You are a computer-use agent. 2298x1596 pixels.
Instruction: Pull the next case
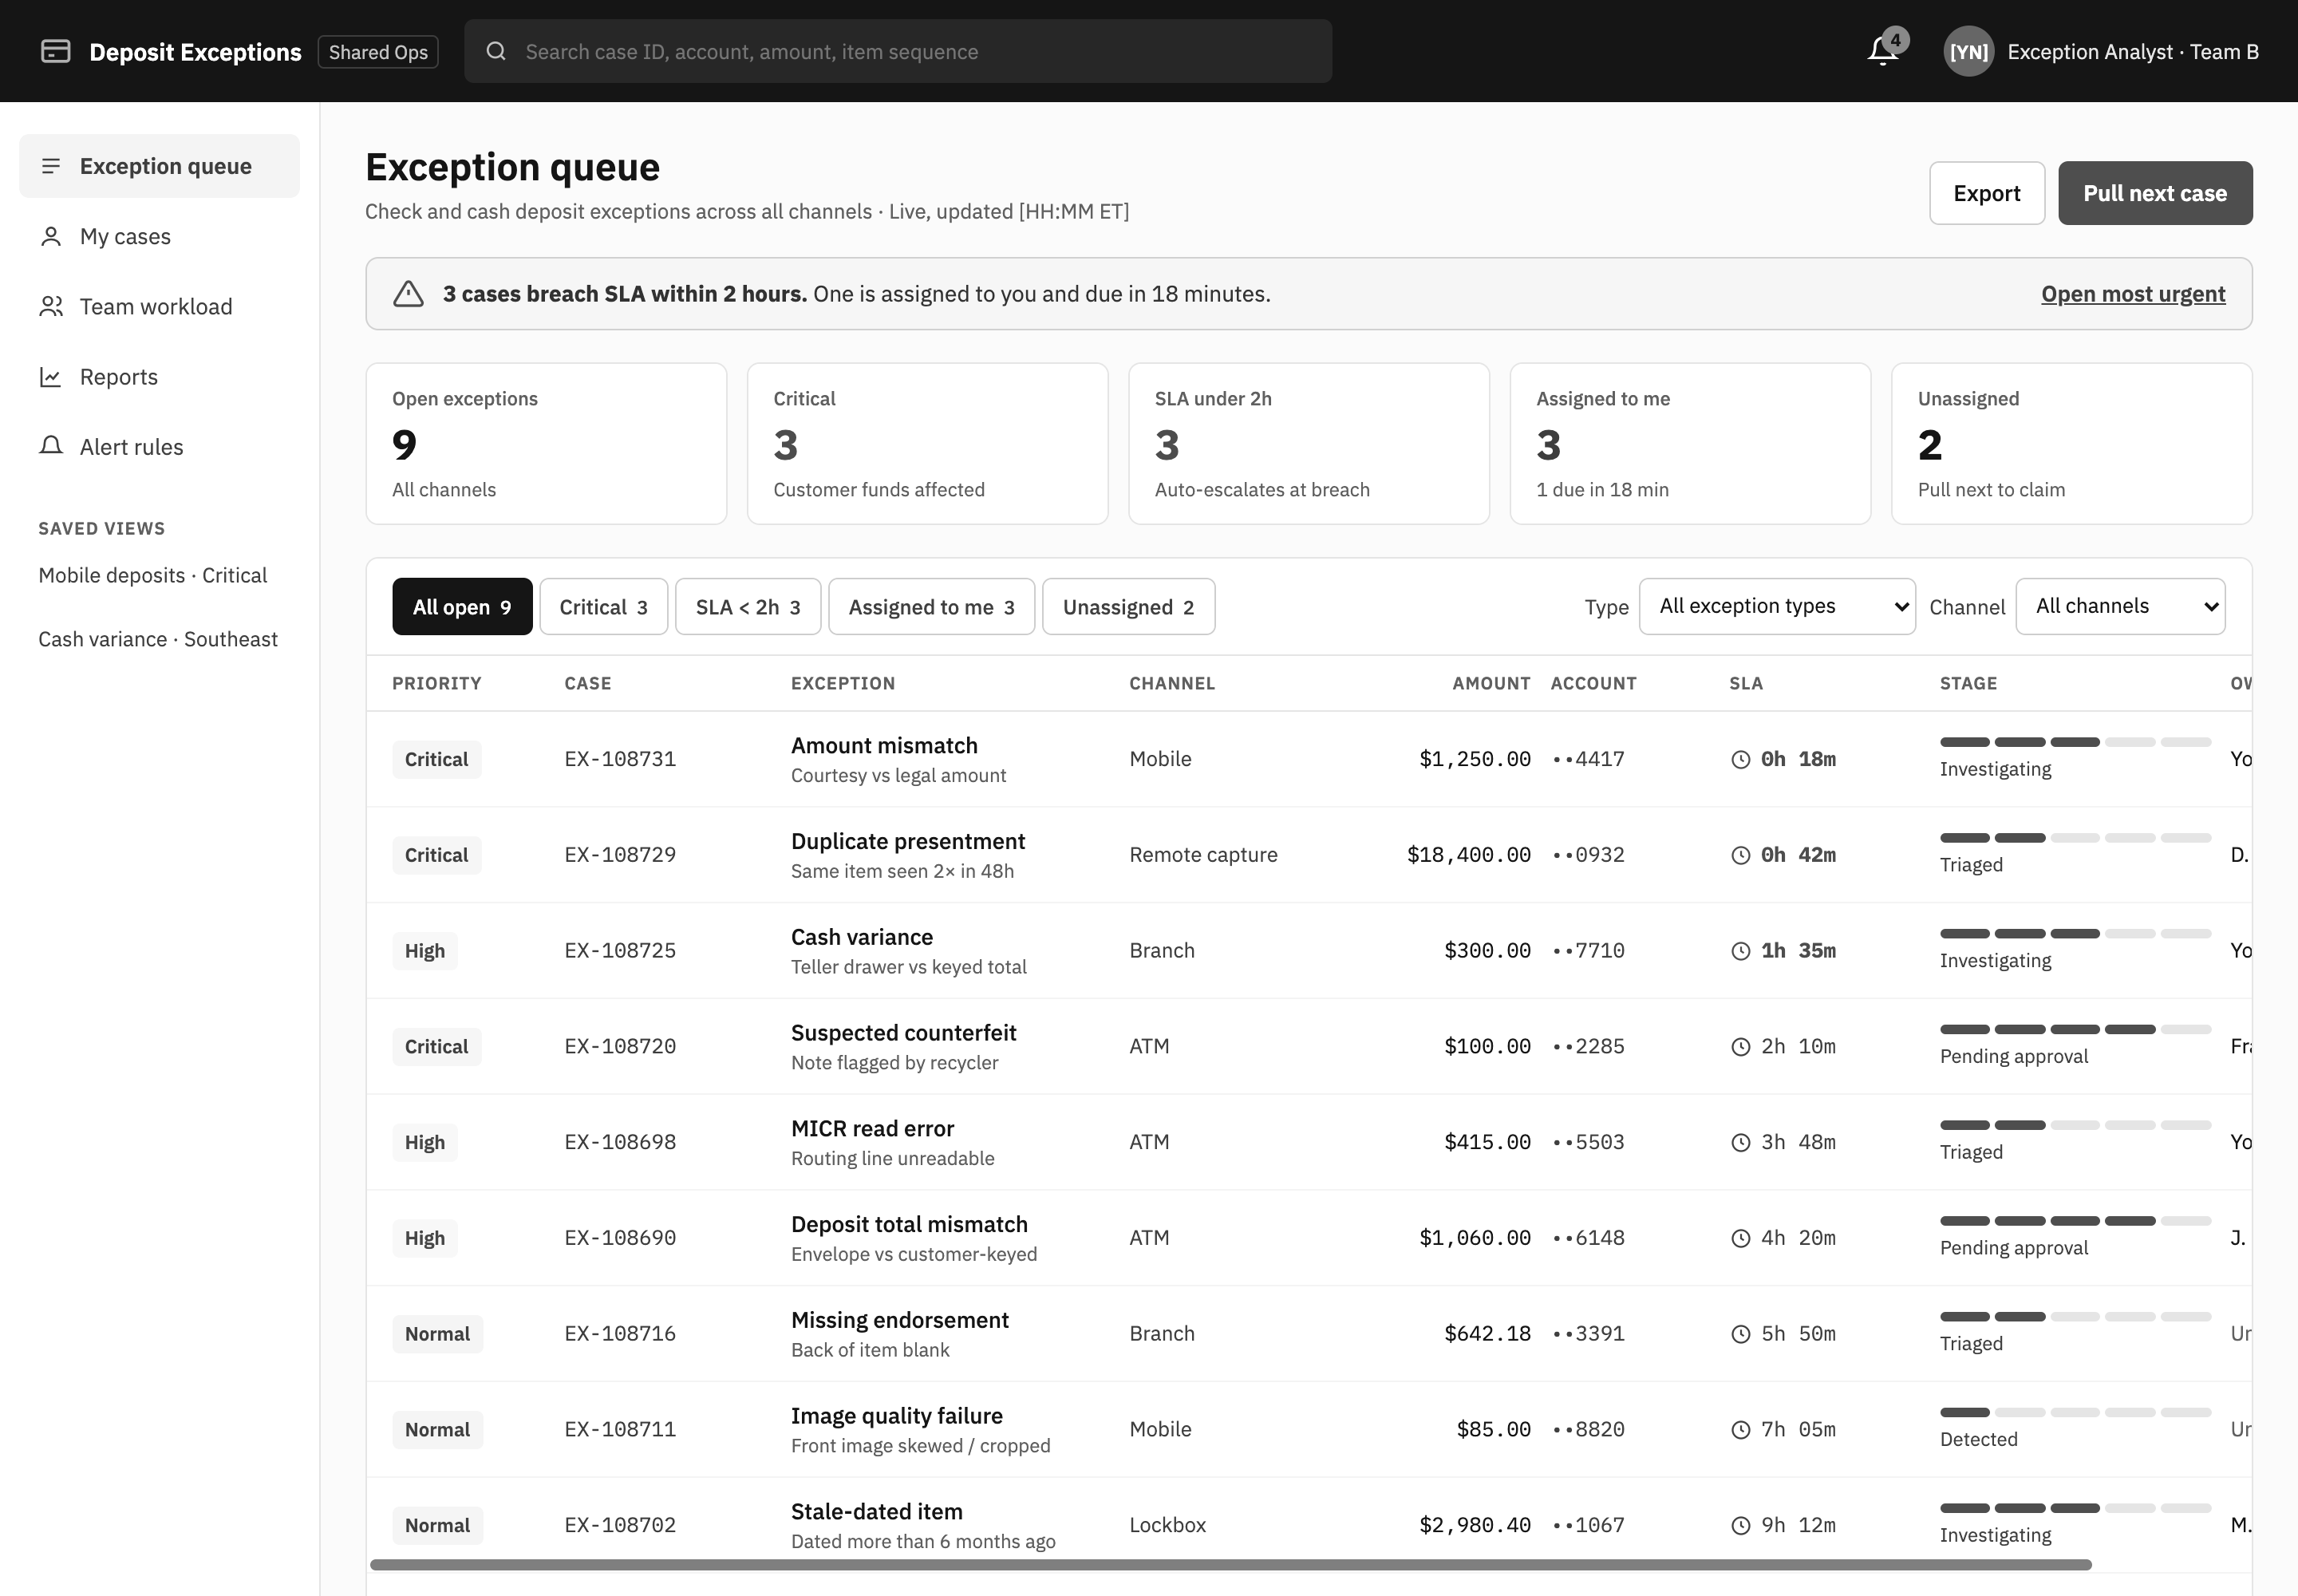2155,193
